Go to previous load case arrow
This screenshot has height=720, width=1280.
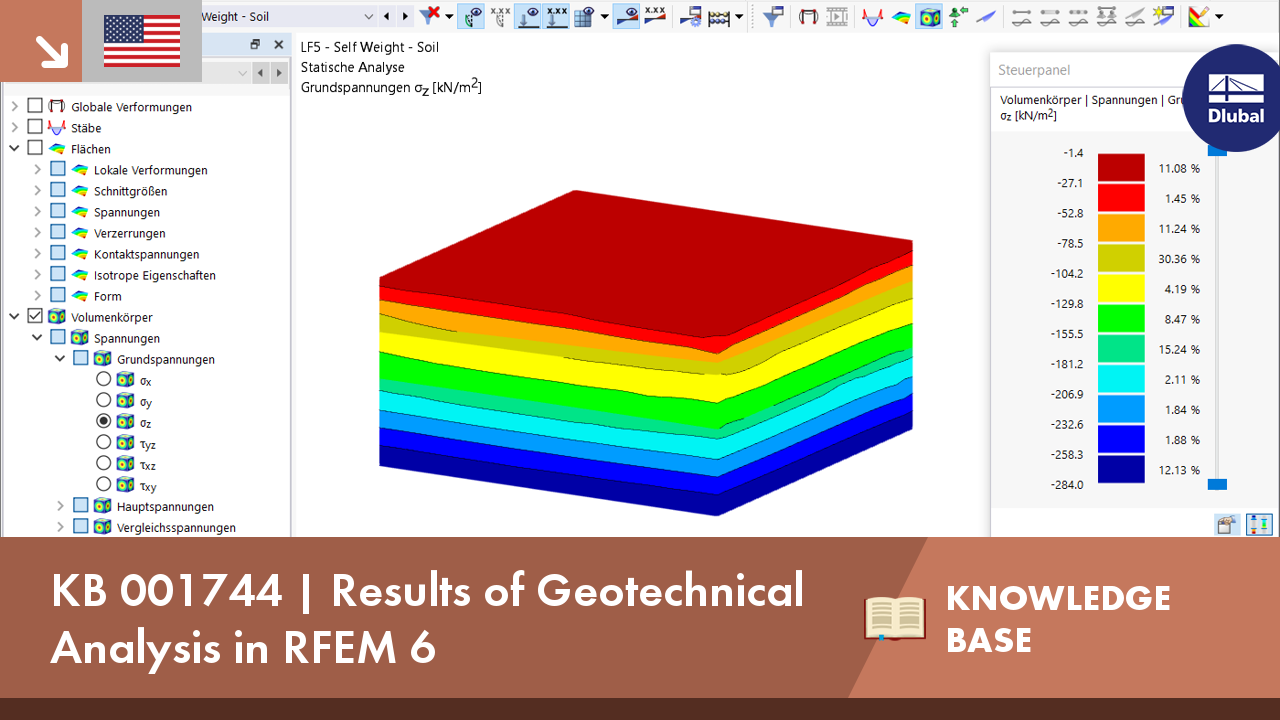pos(388,16)
